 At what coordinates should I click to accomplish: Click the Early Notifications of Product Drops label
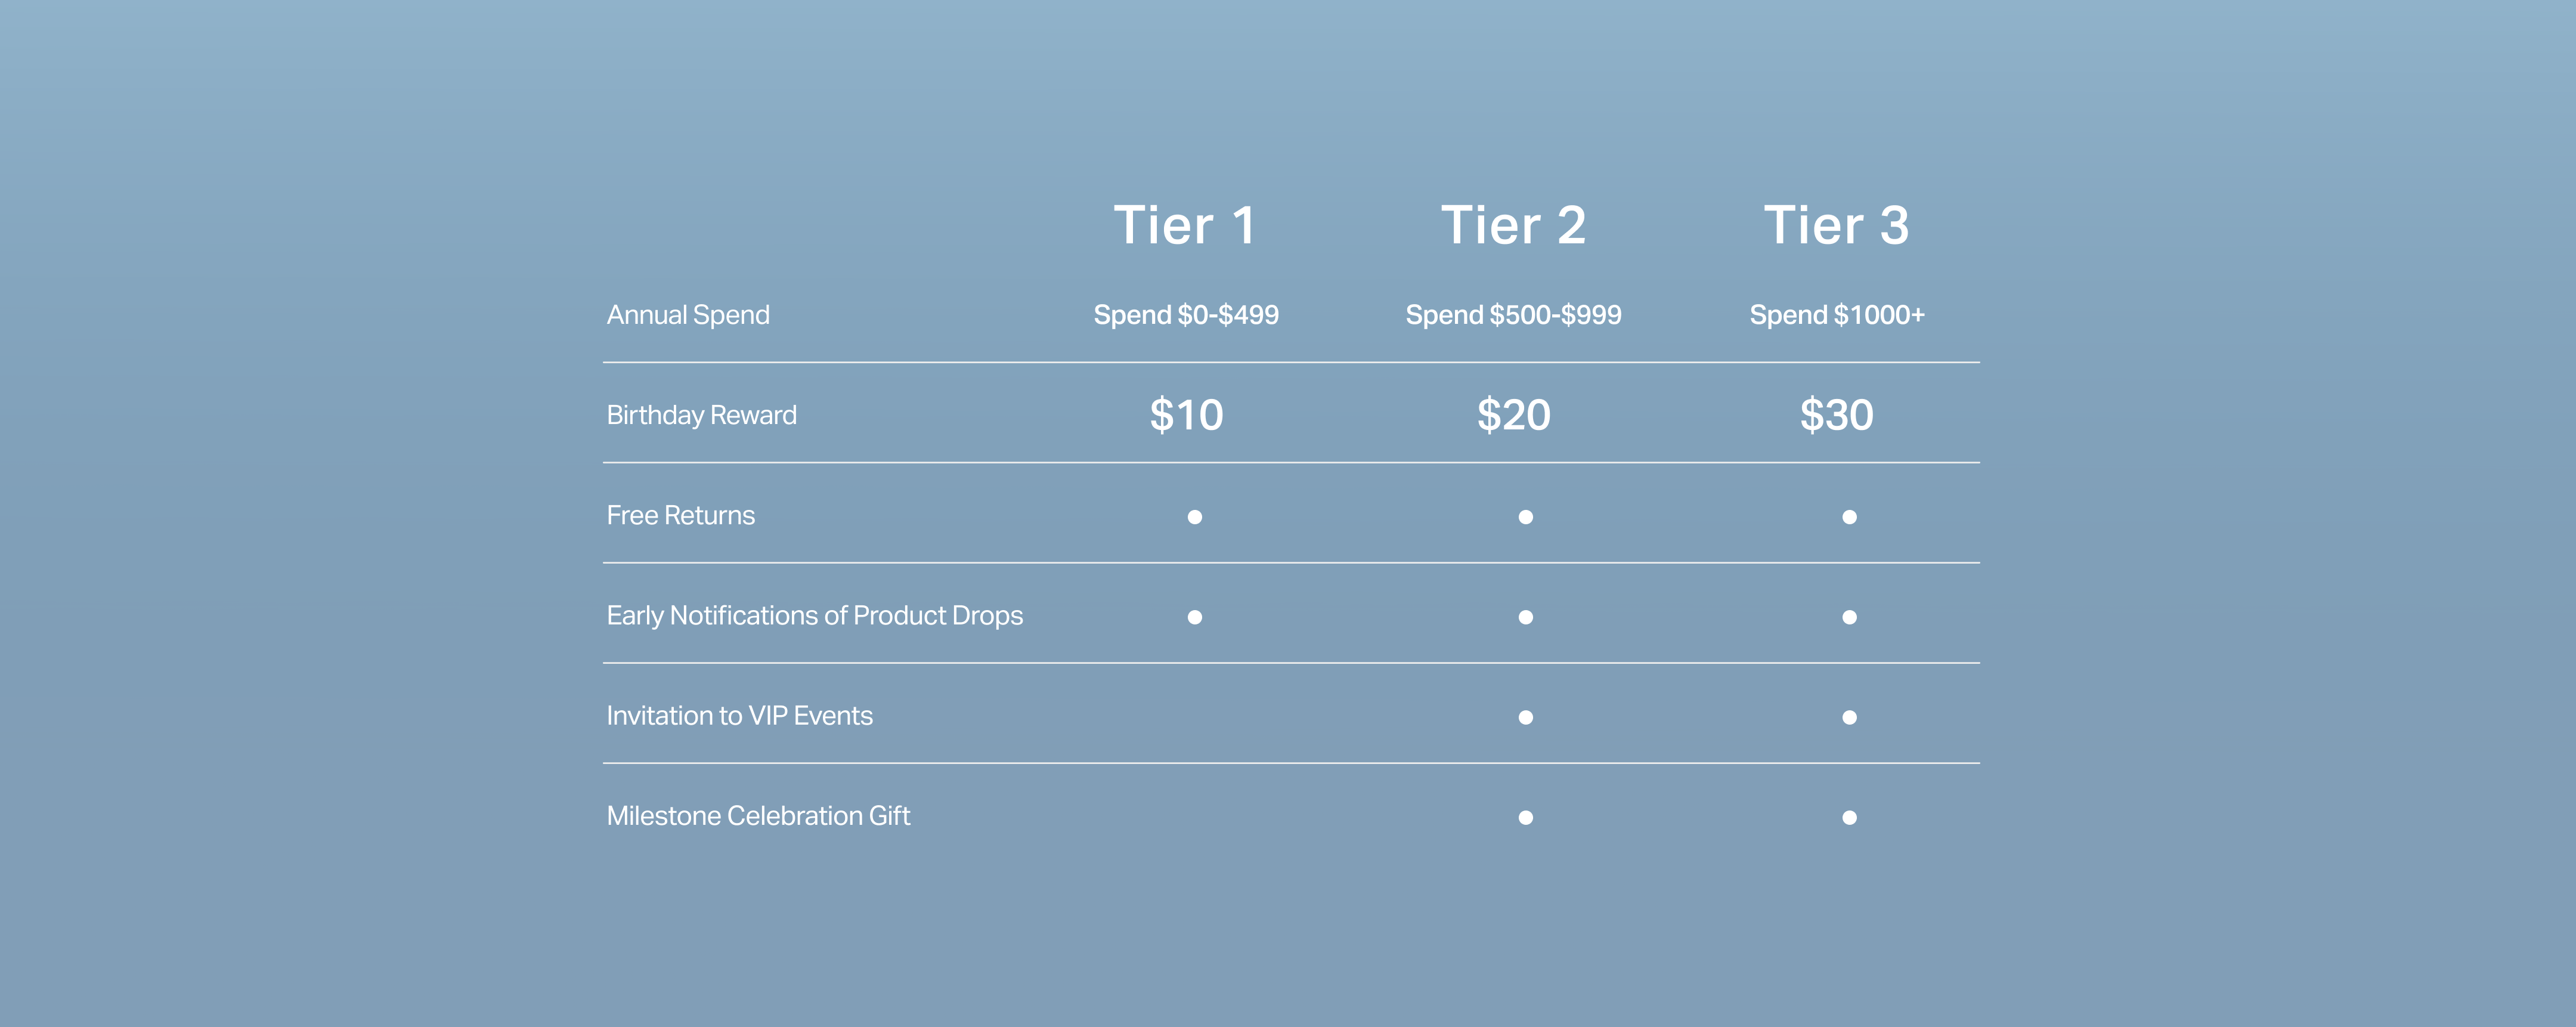[814, 616]
